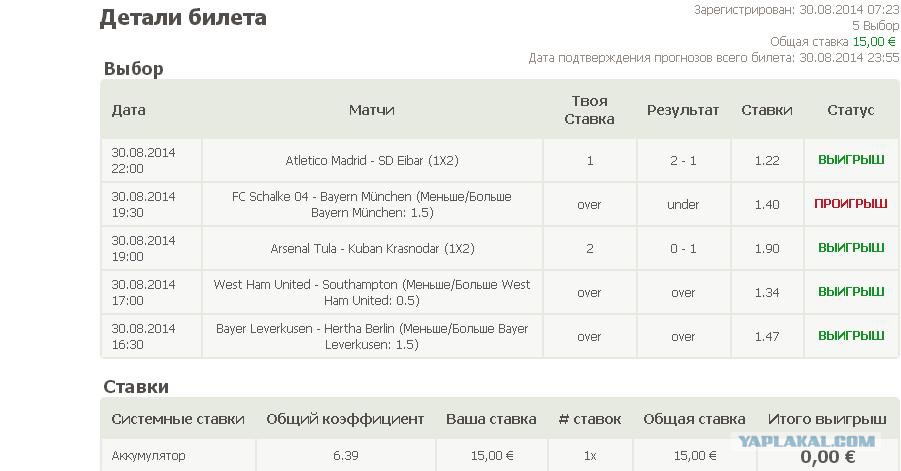
Task: Click the Atletico Madrid - SD Eibar match
Action: (x=372, y=160)
